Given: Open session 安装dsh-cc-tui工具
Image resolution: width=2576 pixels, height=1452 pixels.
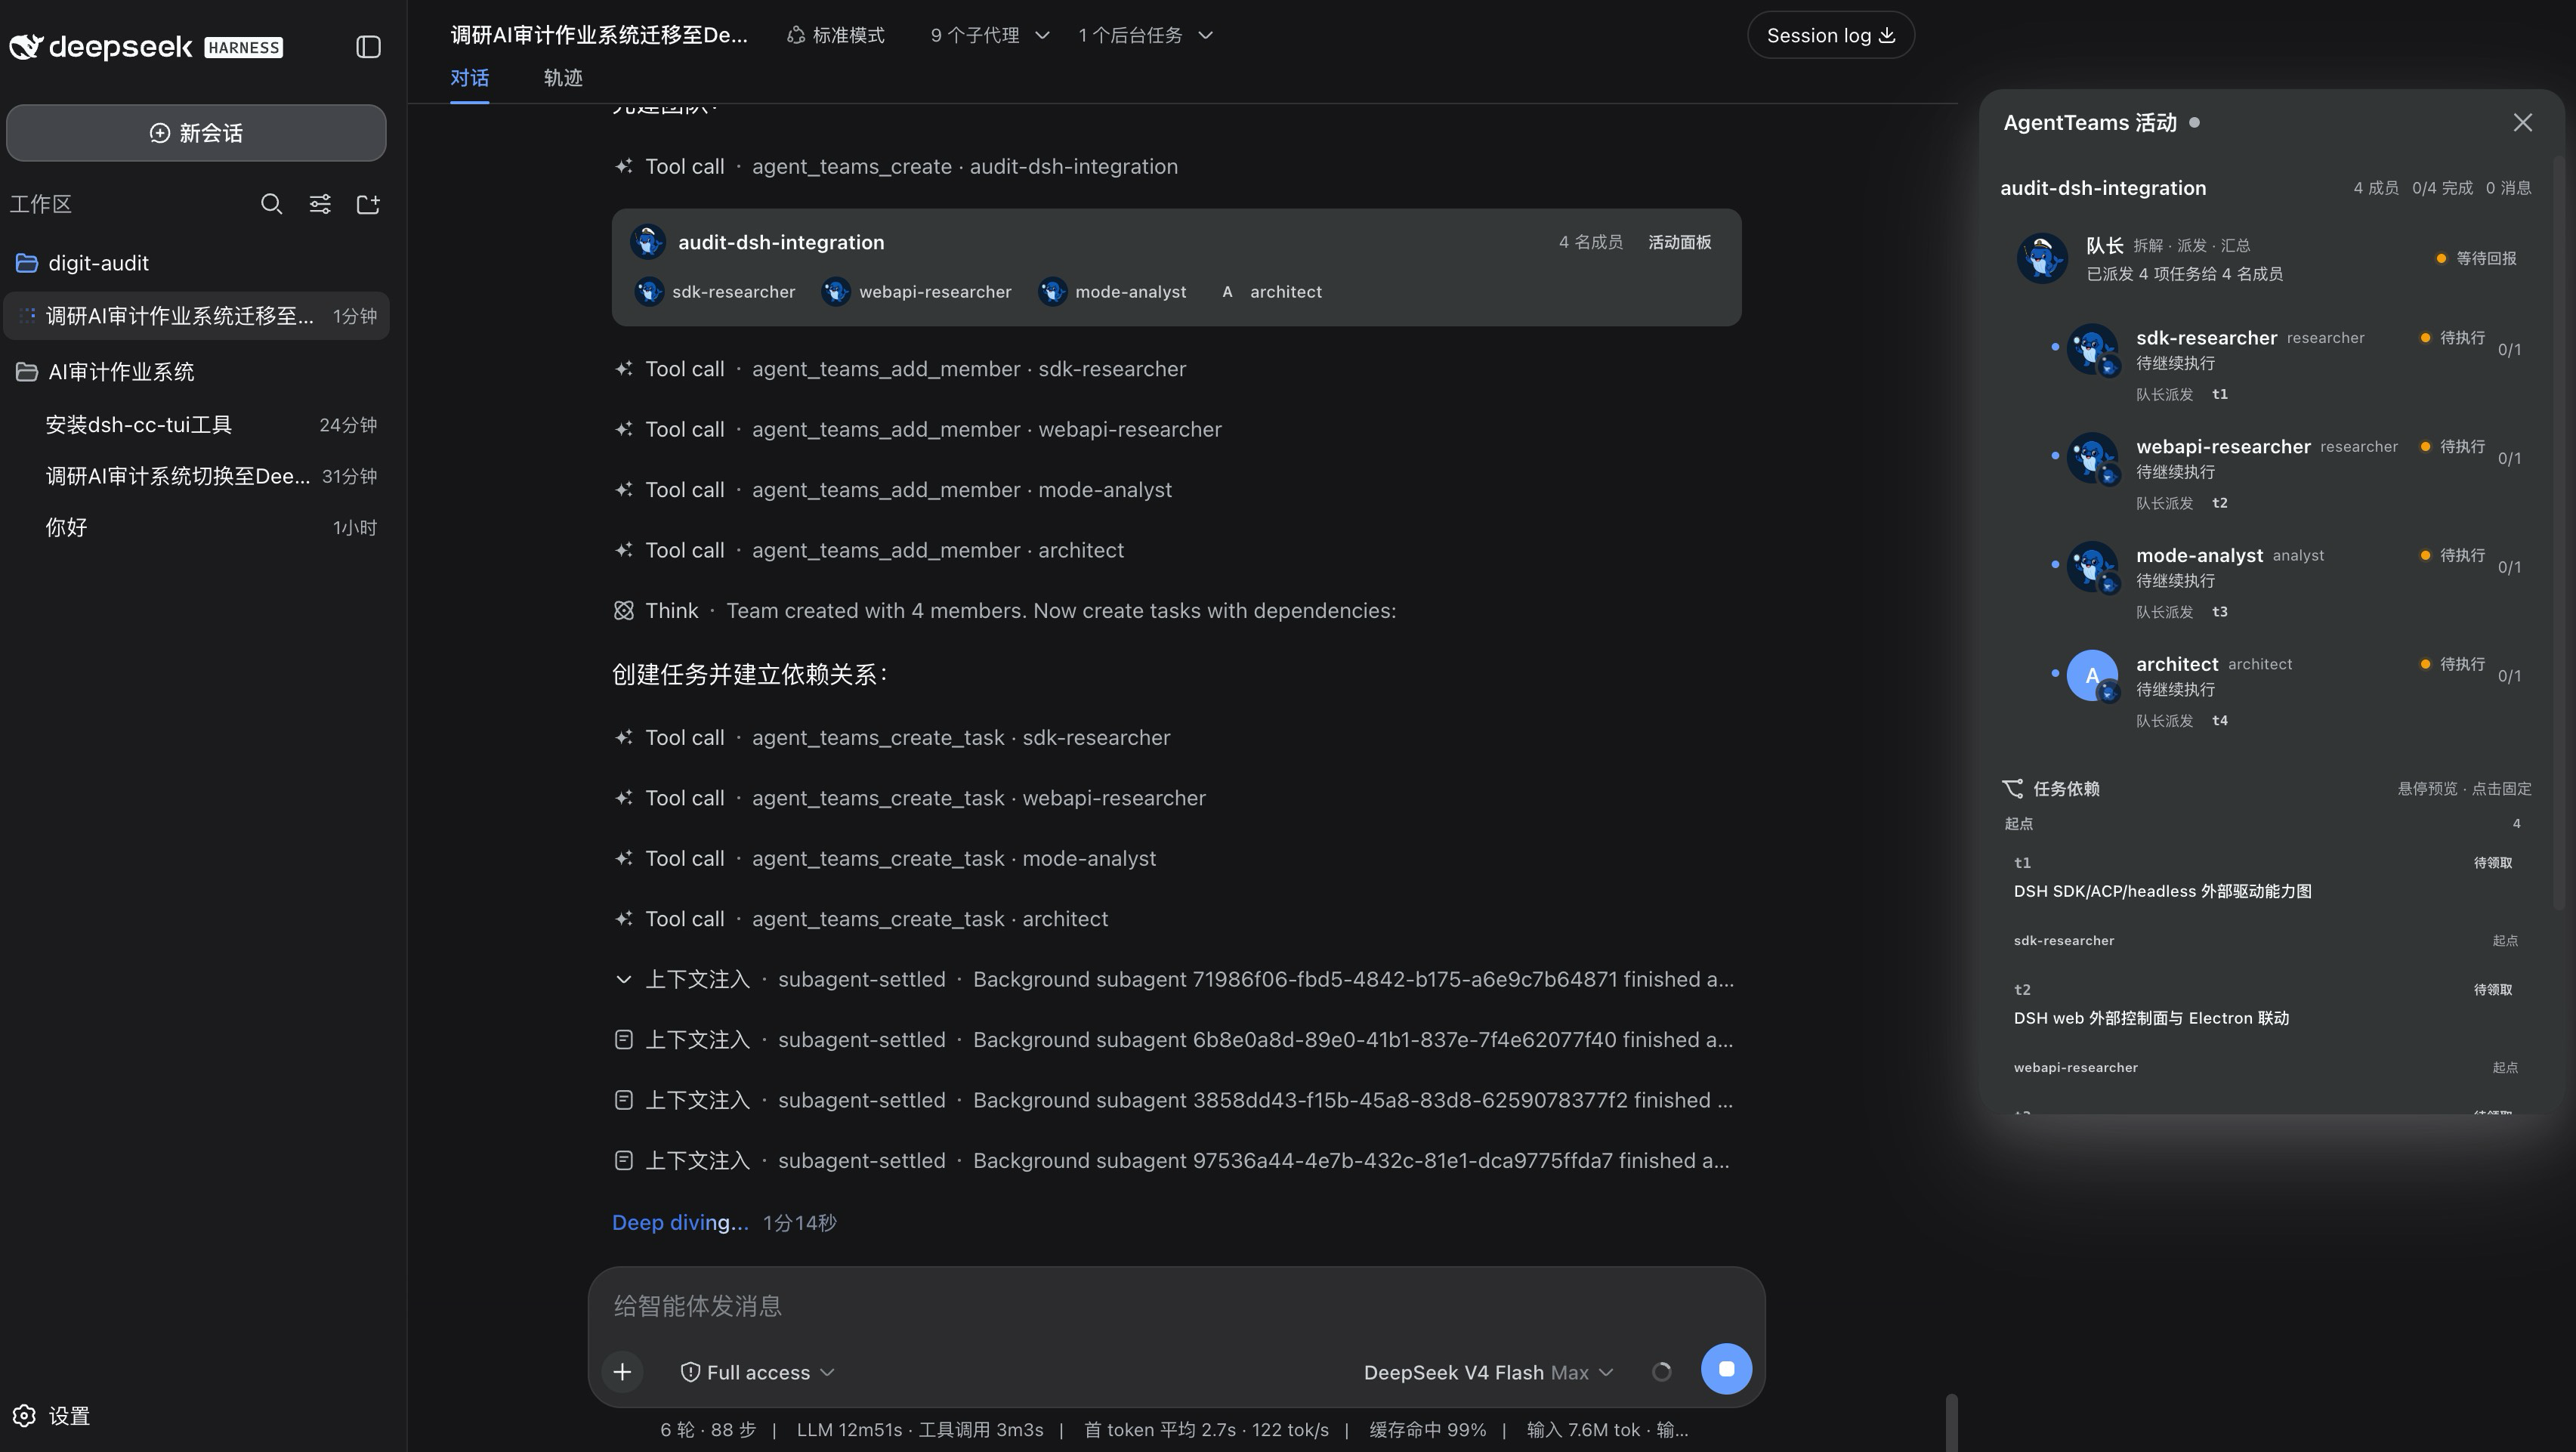Looking at the screenshot, I should point(196,425).
